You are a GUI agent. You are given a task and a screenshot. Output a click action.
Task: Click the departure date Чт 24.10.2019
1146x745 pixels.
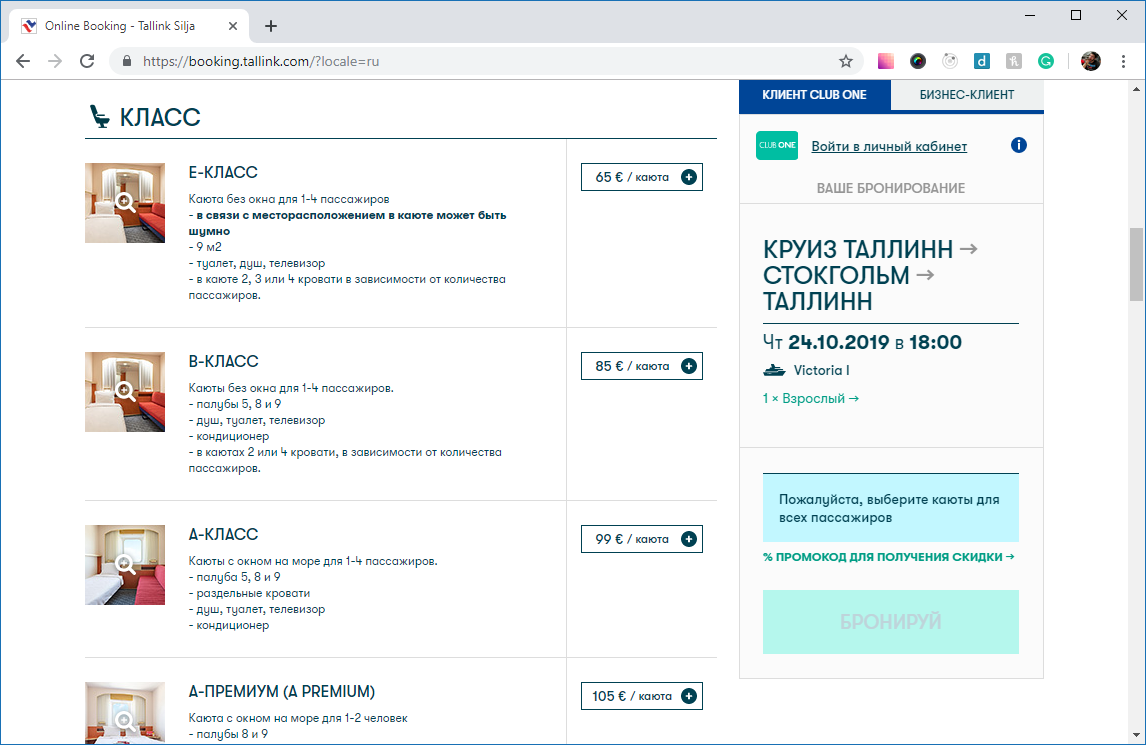[826, 342]
